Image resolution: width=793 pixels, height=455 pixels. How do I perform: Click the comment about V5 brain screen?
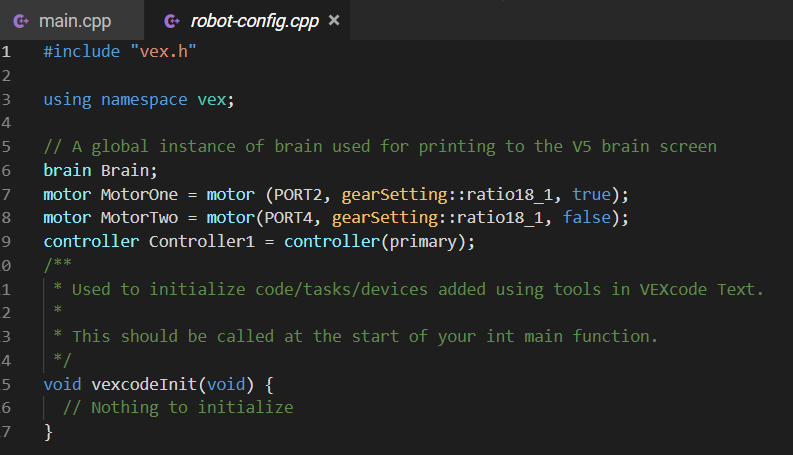[x=380, y=147]
